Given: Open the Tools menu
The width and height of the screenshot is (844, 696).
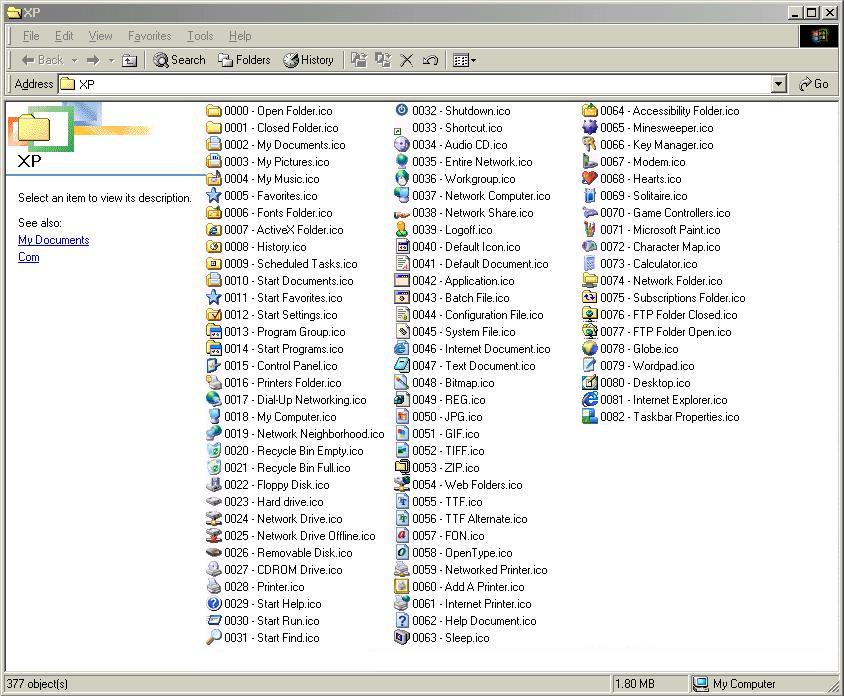Looking at the screenshot, I should pos(200,36).
